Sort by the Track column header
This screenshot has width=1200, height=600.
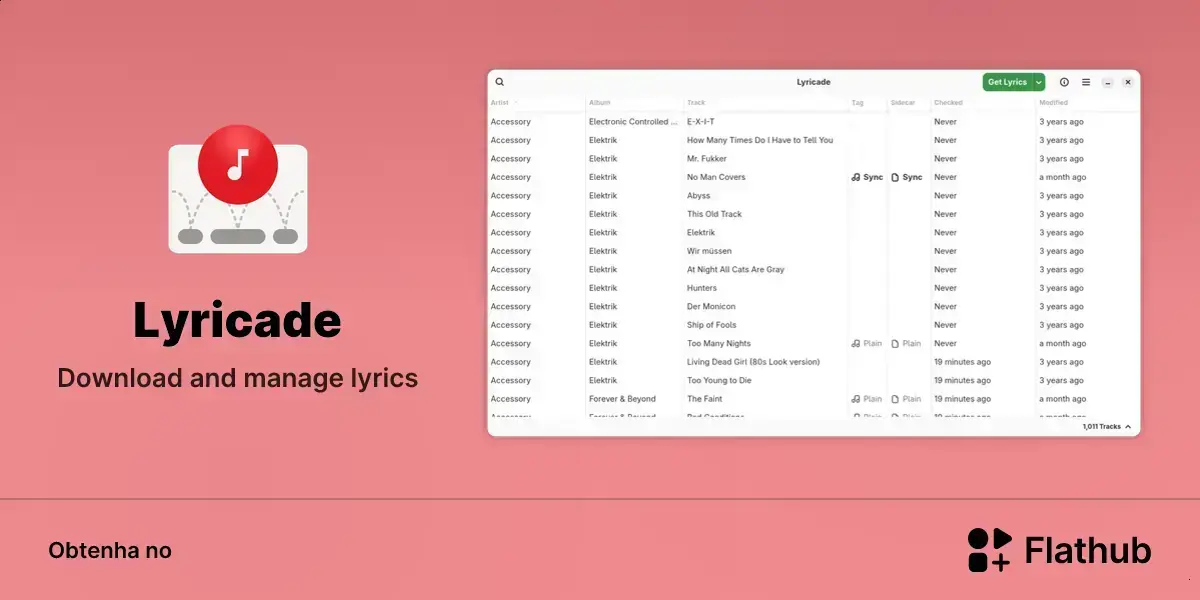[696, 102]
